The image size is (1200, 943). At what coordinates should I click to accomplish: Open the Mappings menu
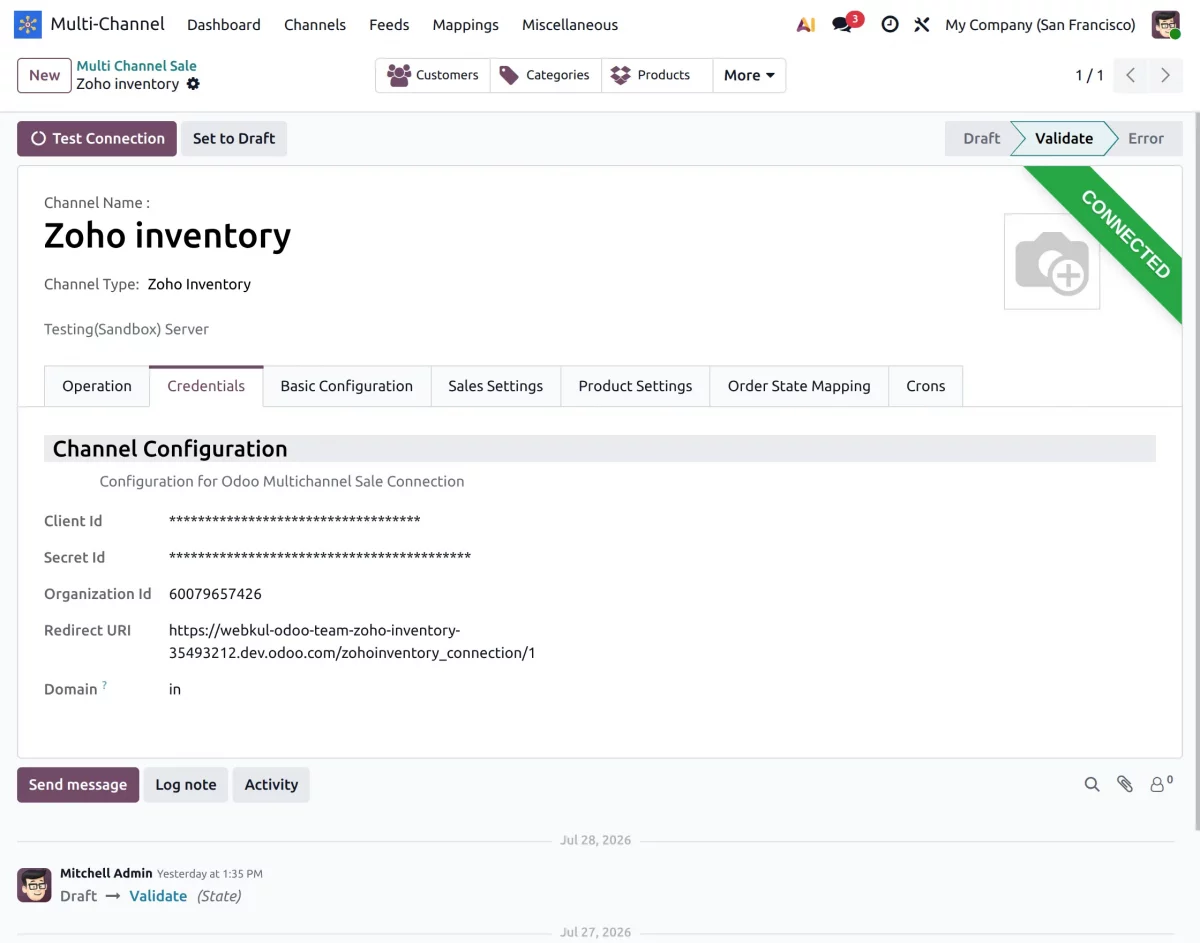pyautogui.click(x=465, y=25)
